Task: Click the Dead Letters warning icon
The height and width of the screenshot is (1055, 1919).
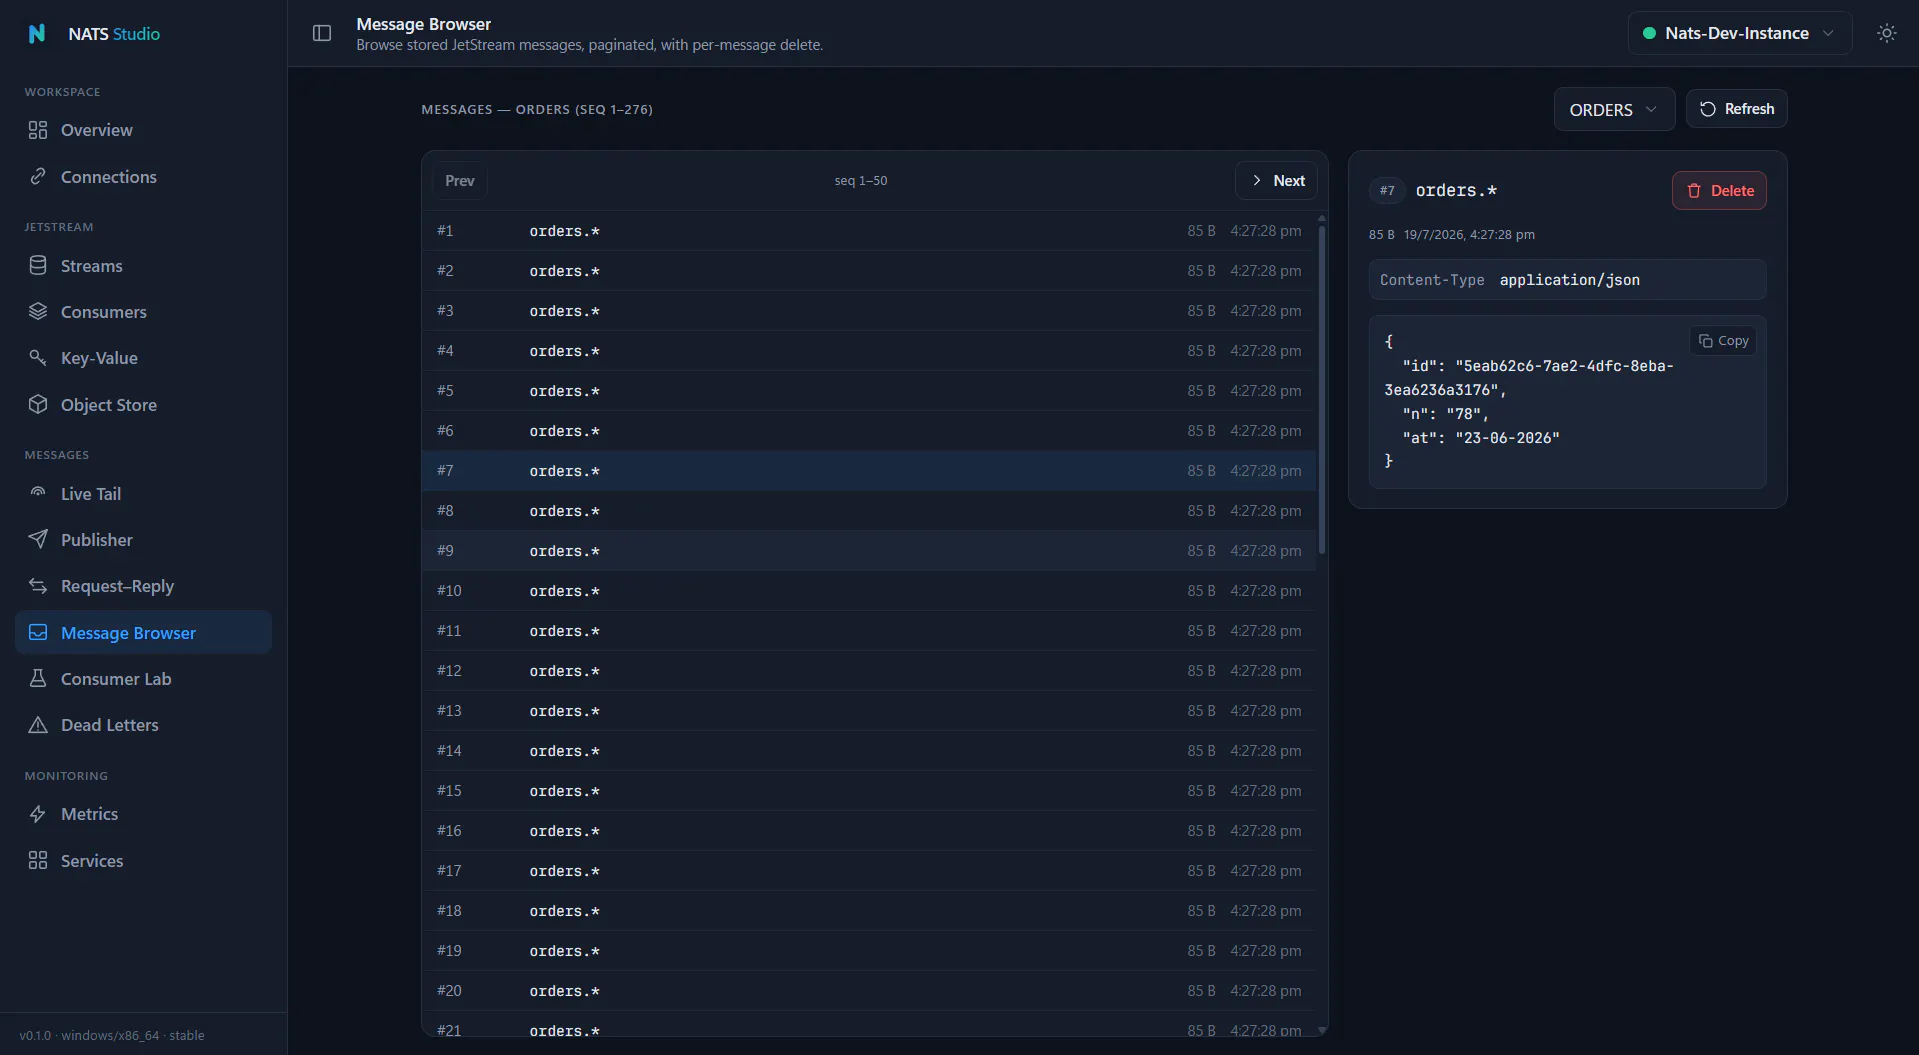Action: [x=38, y=724]
